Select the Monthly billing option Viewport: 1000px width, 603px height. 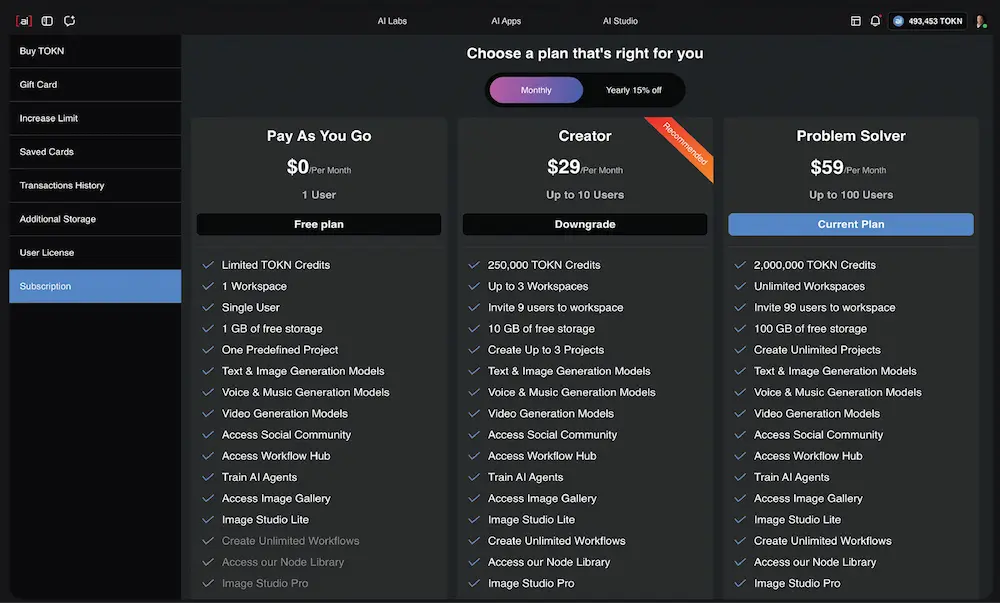pos(536,90)
